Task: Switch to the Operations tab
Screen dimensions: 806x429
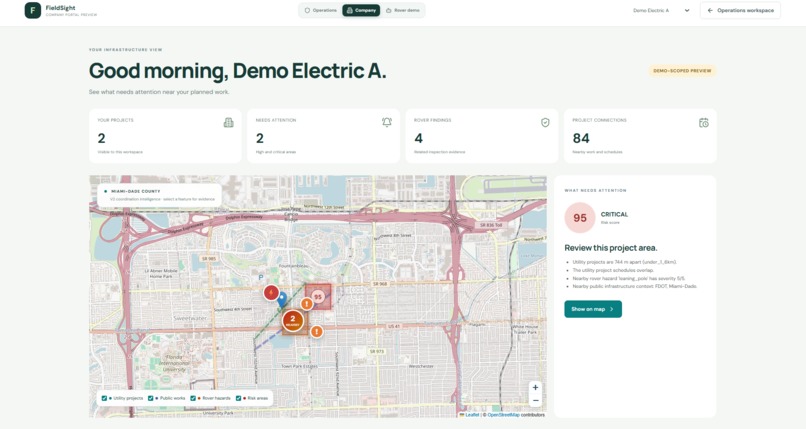Action: coord(321,10)
